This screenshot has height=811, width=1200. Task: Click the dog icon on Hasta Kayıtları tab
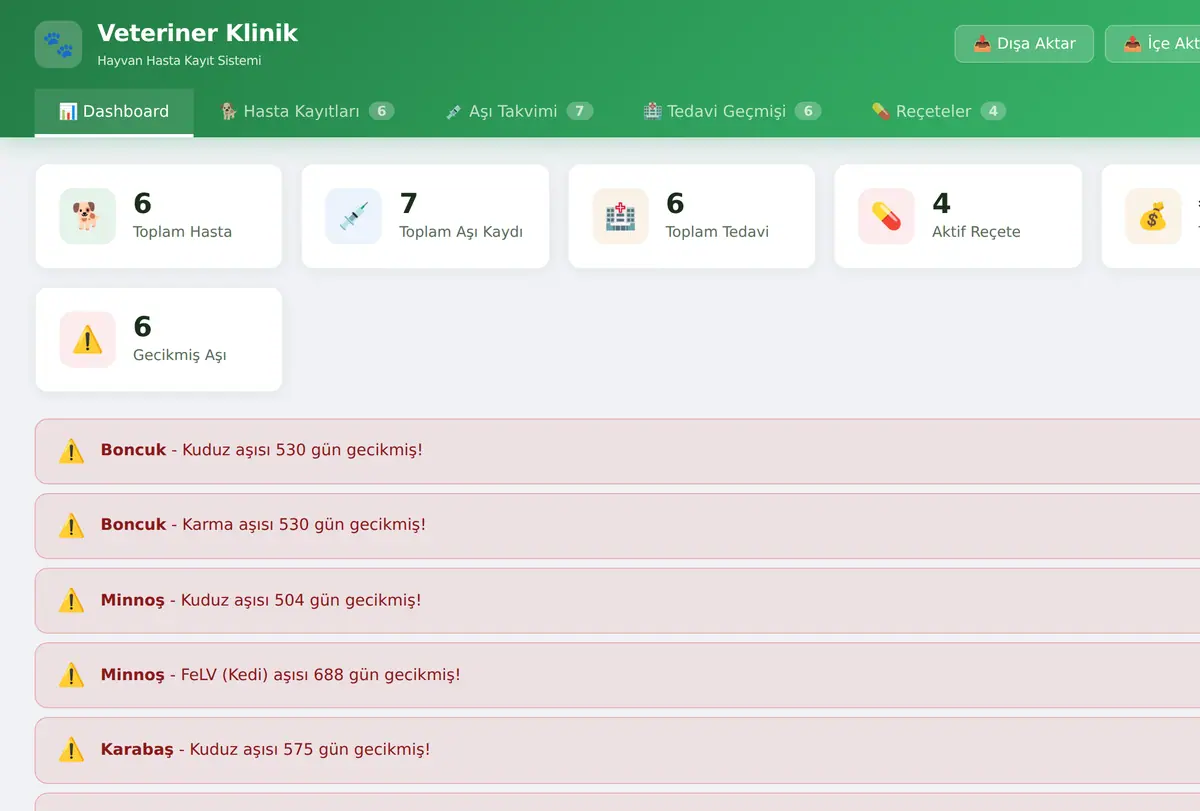(228, 111)
